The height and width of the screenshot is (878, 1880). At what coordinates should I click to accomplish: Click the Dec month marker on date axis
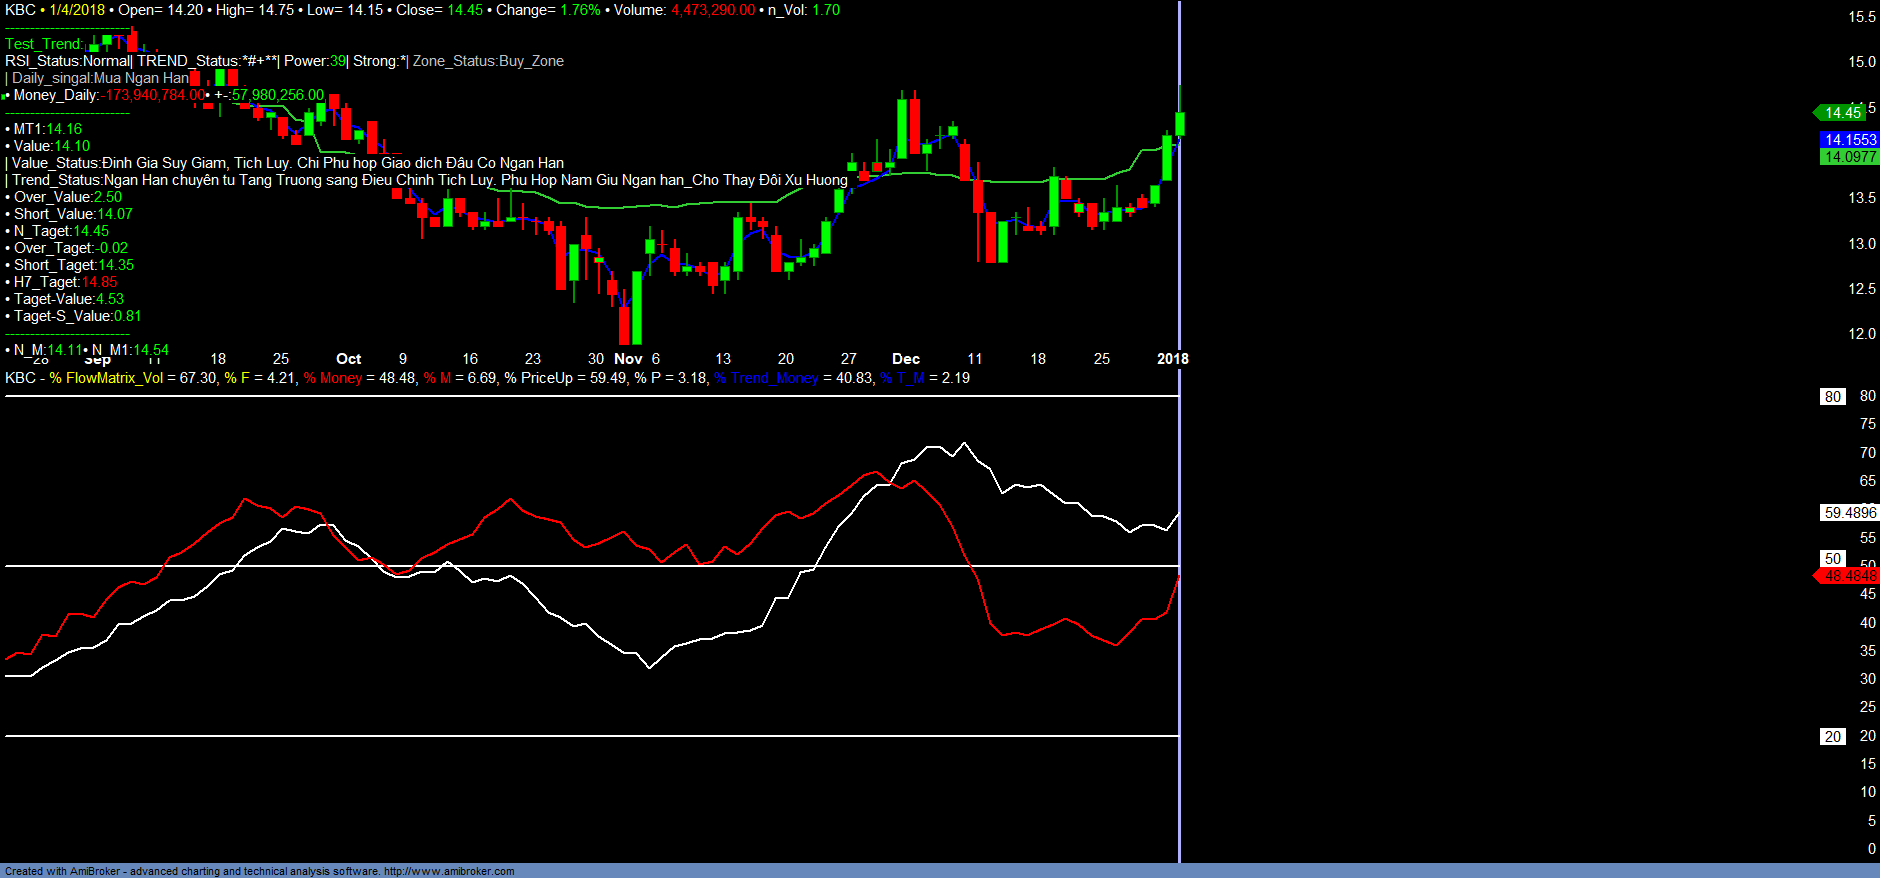click(x=905, y=359)
